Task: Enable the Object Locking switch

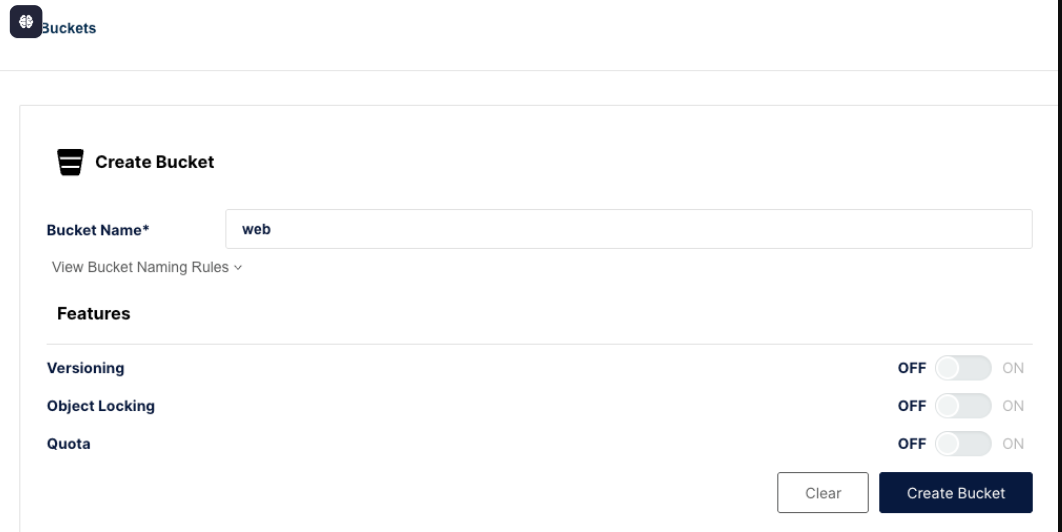Action: click(x=962, y=406)
